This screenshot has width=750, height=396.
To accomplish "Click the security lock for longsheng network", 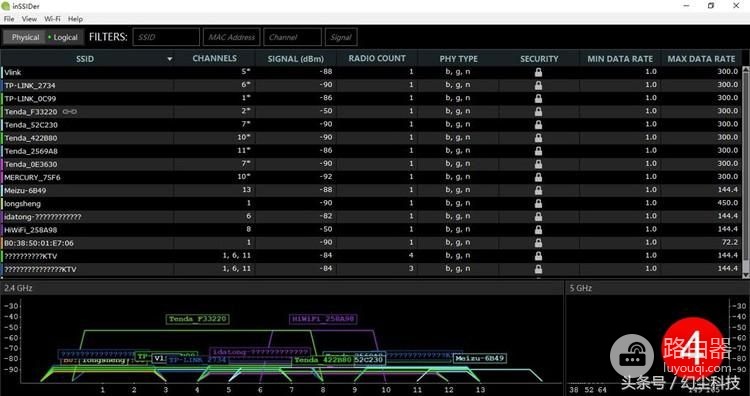I will (x=538, y=203).
